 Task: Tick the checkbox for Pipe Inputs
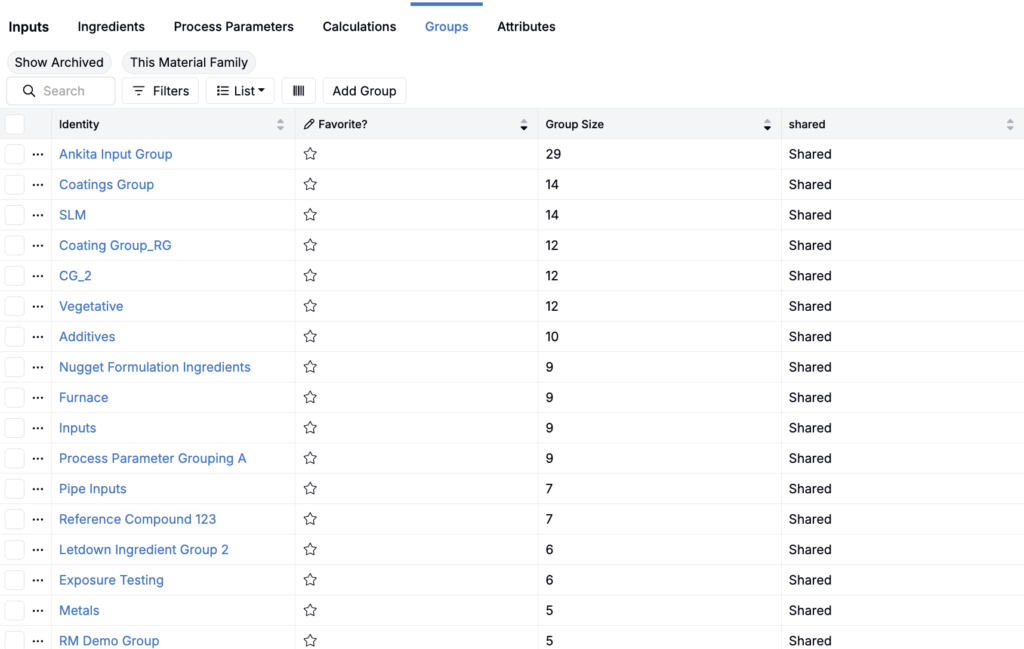coord(15,489)
